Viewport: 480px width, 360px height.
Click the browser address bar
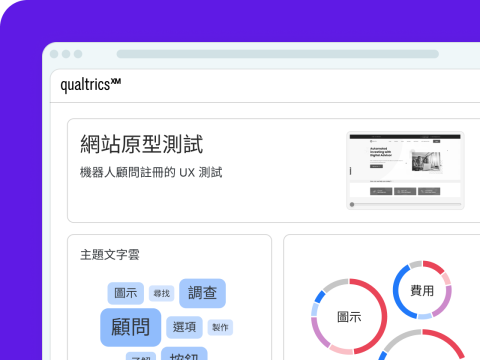(278, 54)
